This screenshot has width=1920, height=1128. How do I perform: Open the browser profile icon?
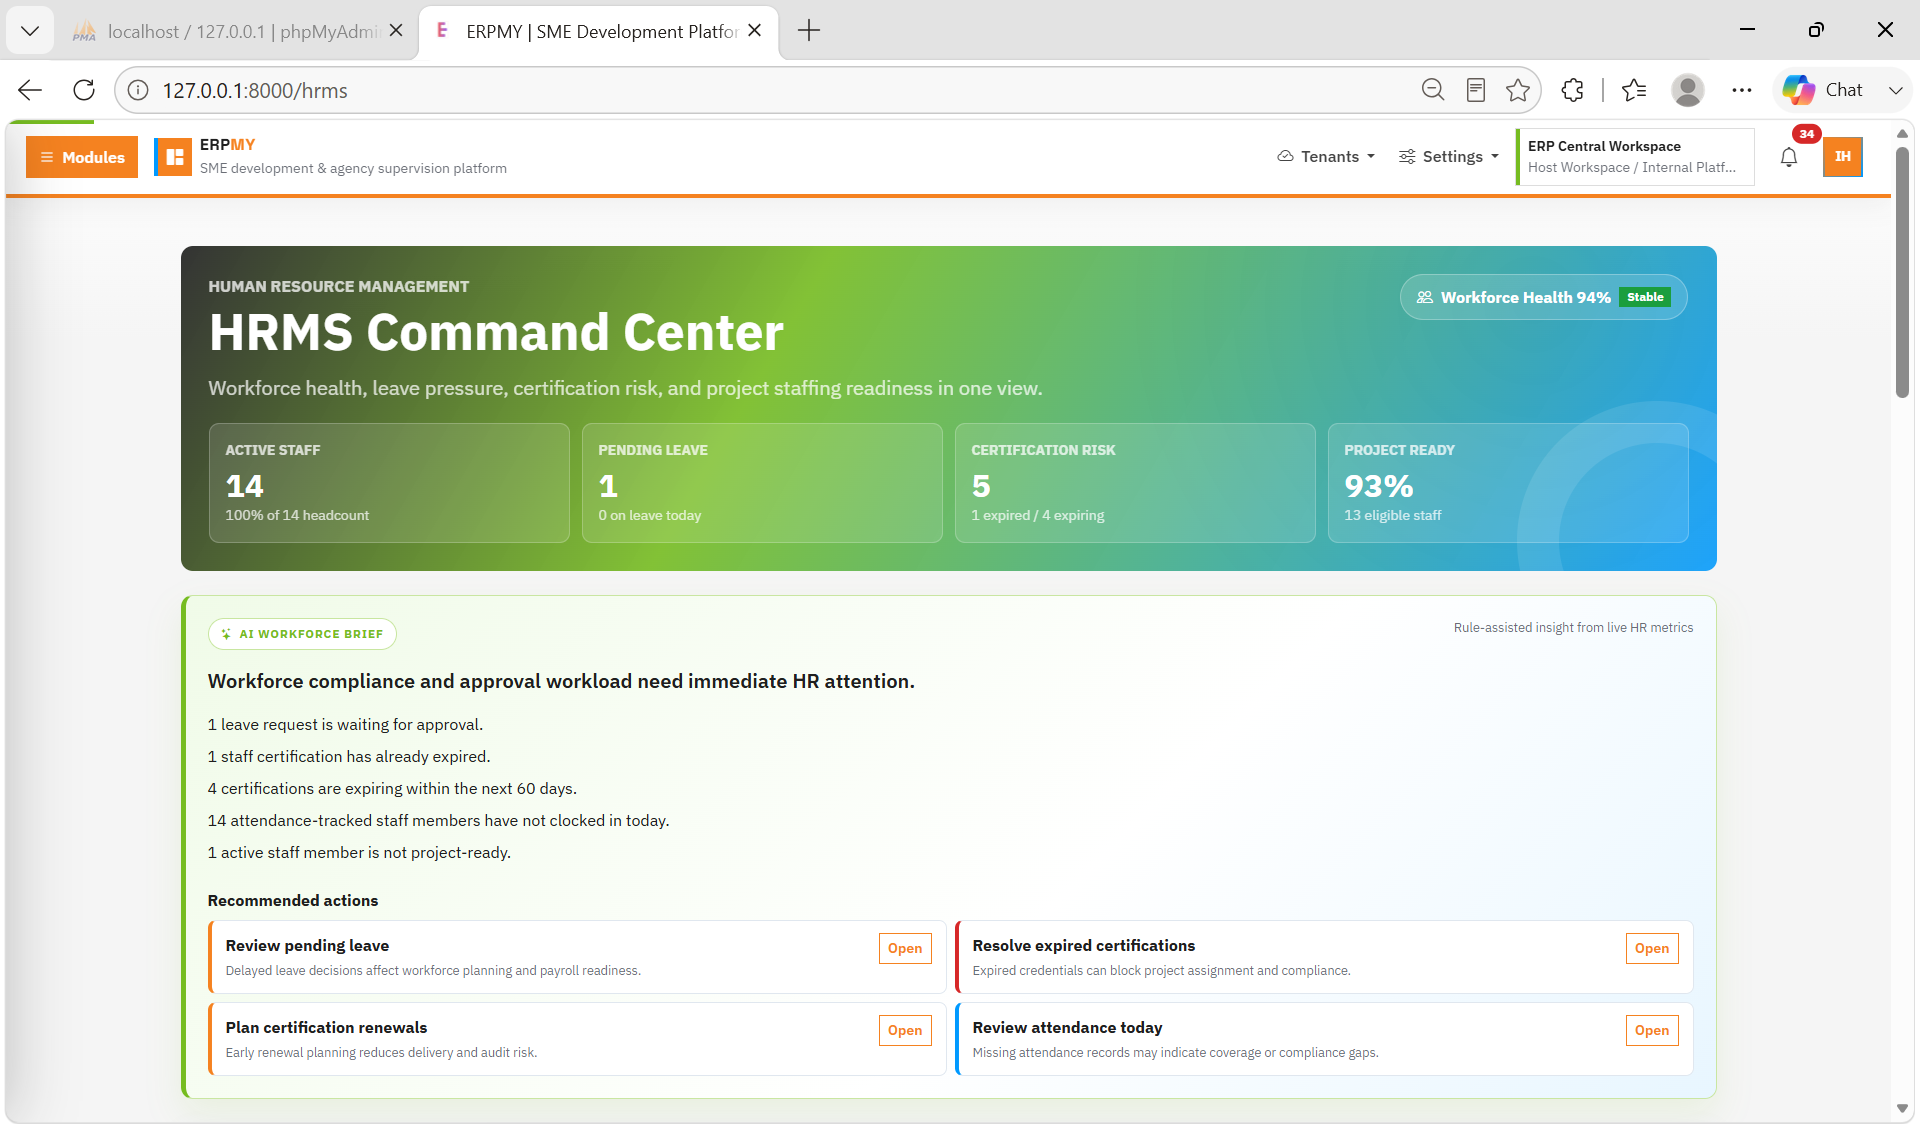(x=1688, y=90)
